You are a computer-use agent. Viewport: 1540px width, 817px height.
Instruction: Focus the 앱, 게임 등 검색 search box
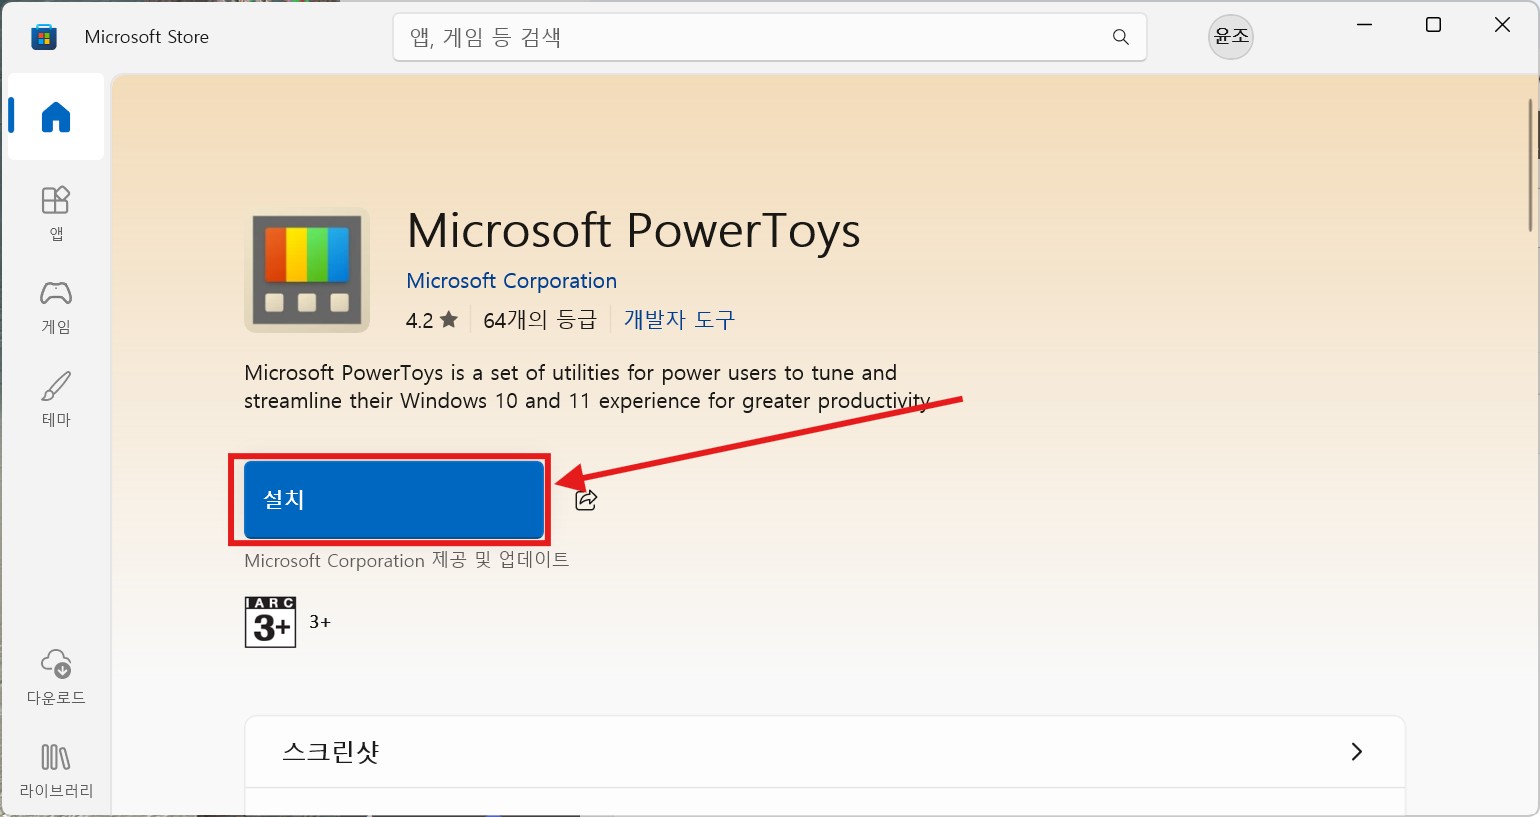(770, 37)
